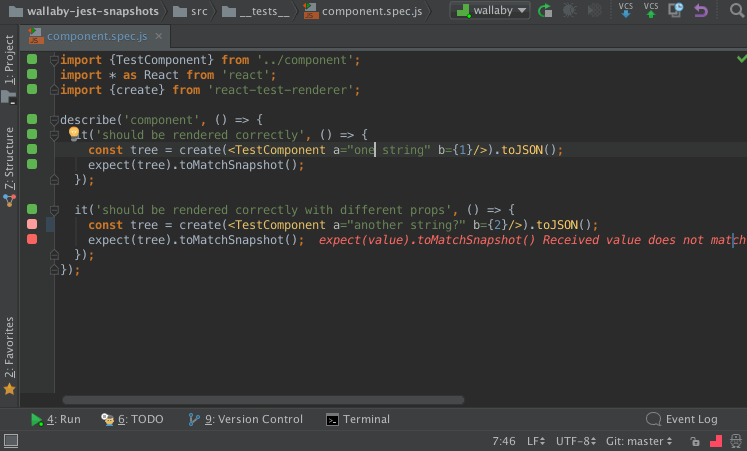This screenshot has height=451, width=747.
Task: Toggle the read-only lock icon
Action: pos(695,441)
